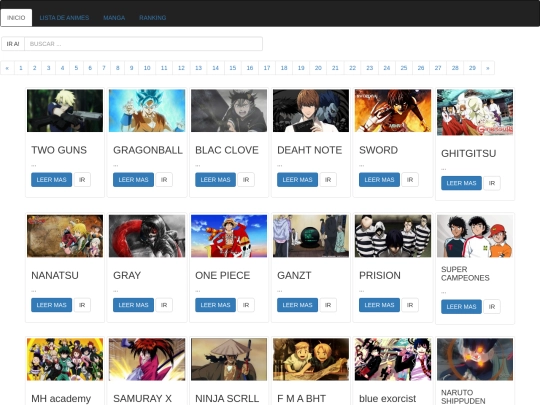Open the INICIO tab
Image resolution: width=540 pixels, height=405 pixels.
[x=16, y=18]
